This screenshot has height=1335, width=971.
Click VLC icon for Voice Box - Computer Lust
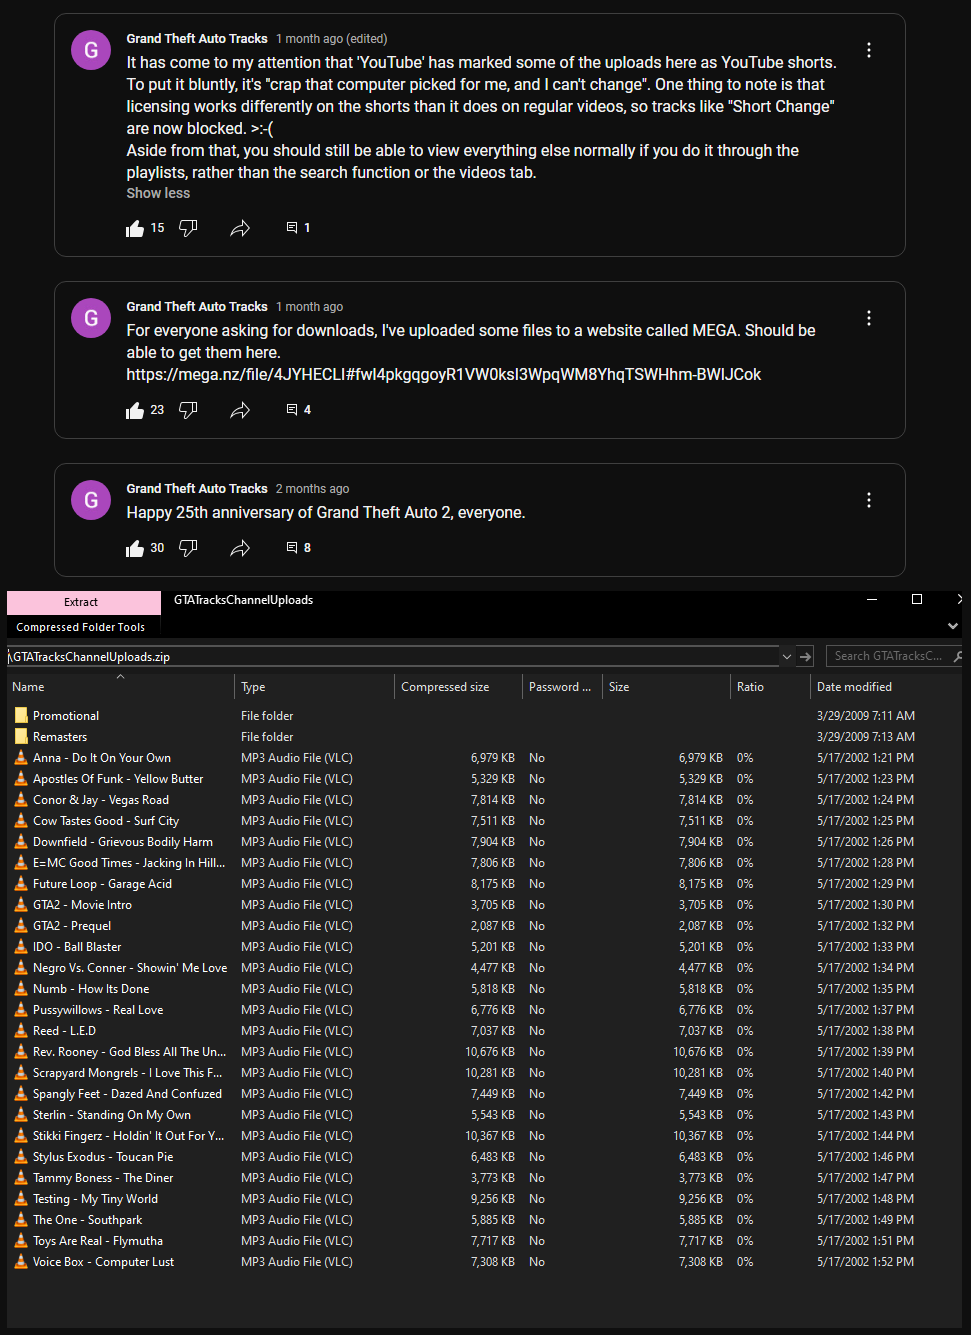pyautogui.click(x=21, y=1262)
